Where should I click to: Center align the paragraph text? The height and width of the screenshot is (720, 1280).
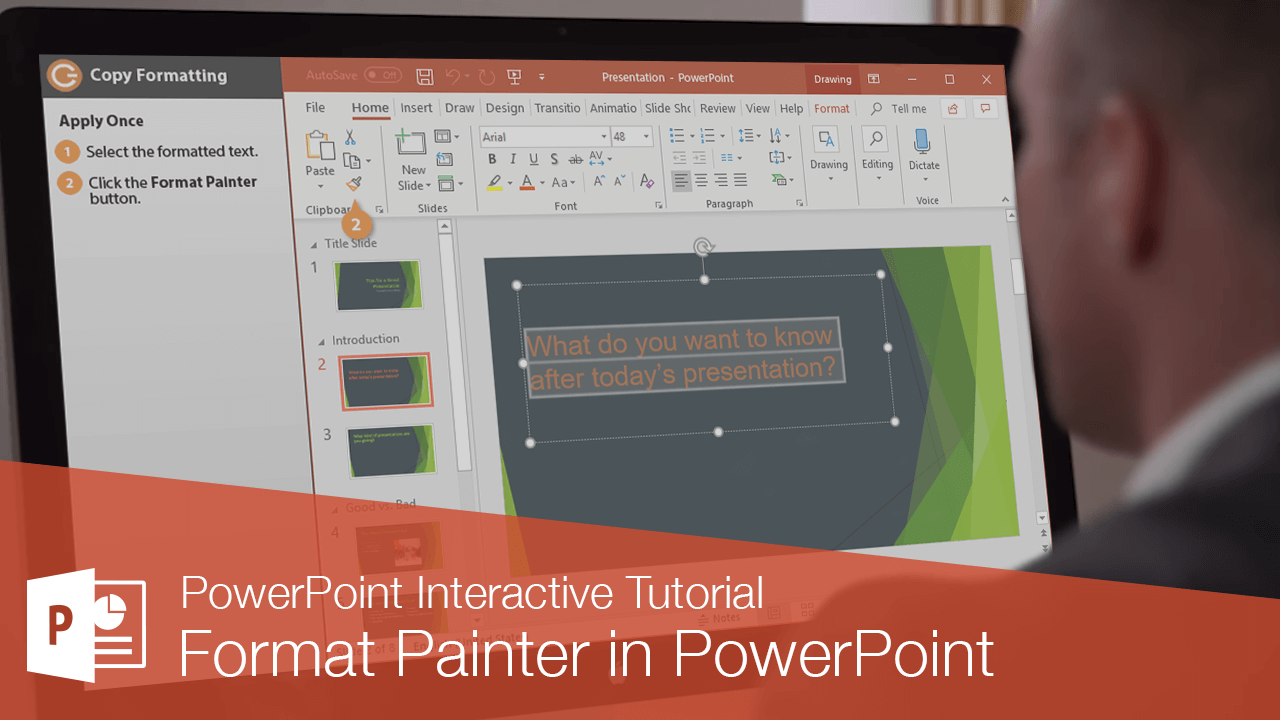(701, 179)
